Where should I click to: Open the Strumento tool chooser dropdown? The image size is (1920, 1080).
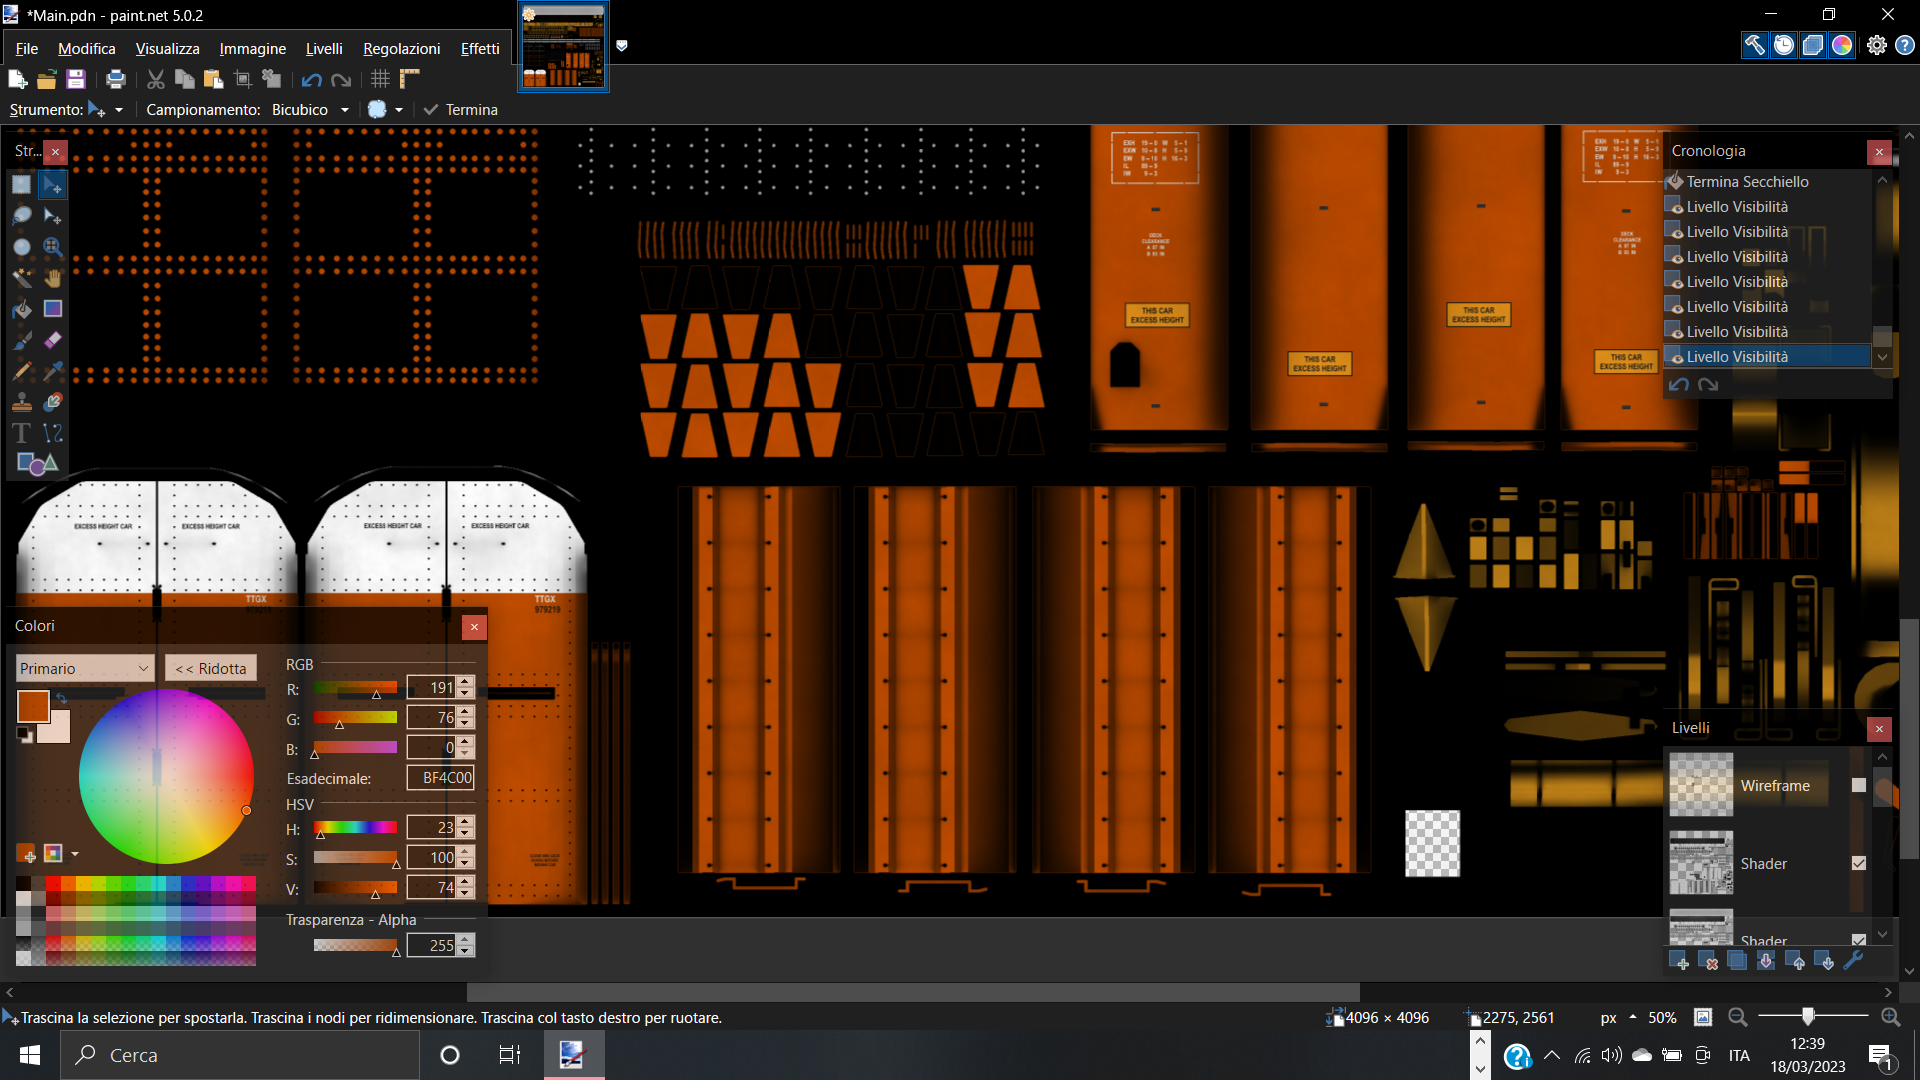point(118,110)
